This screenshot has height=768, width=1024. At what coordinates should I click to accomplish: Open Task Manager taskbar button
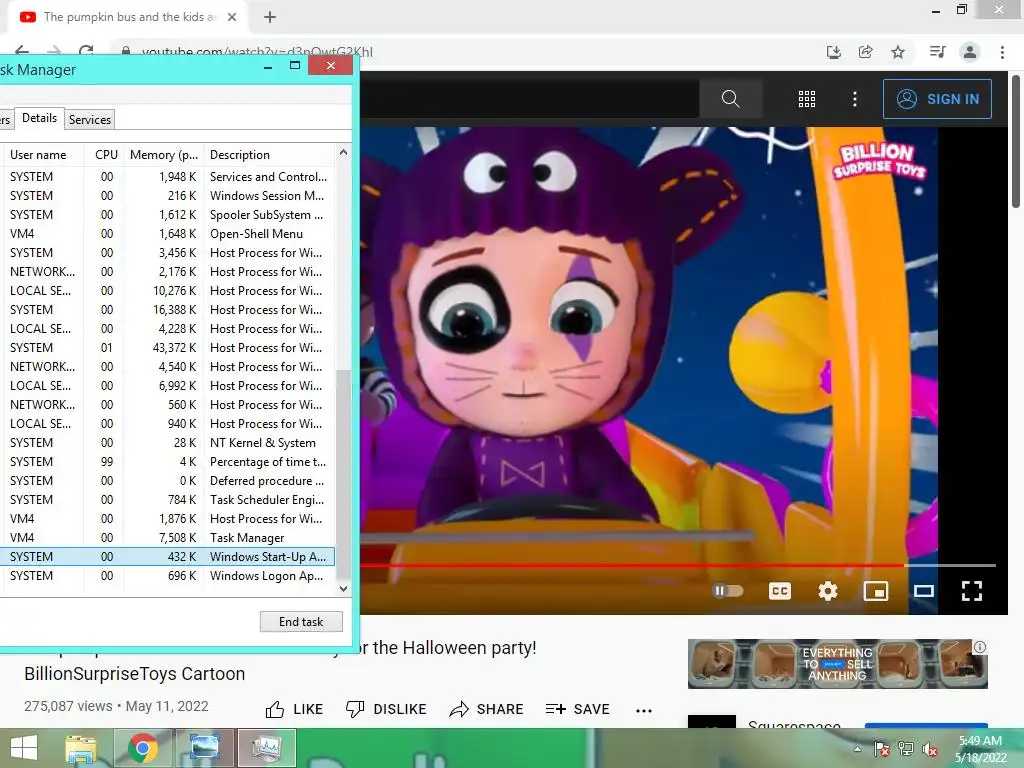266,748
